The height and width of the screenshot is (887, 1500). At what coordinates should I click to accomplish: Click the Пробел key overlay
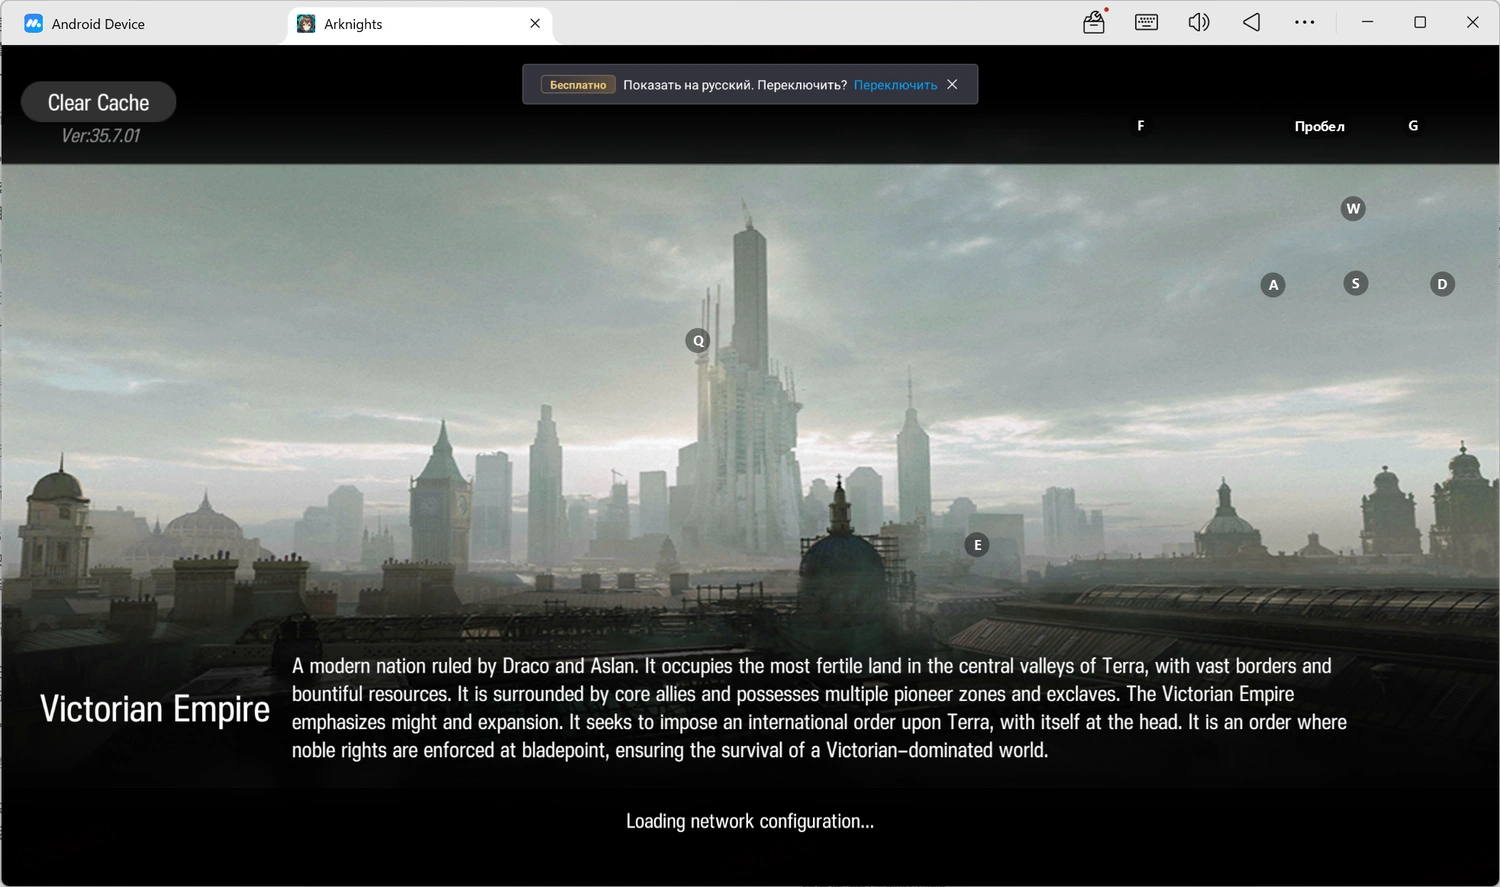pyautogui.click(x=1319, y=126)
